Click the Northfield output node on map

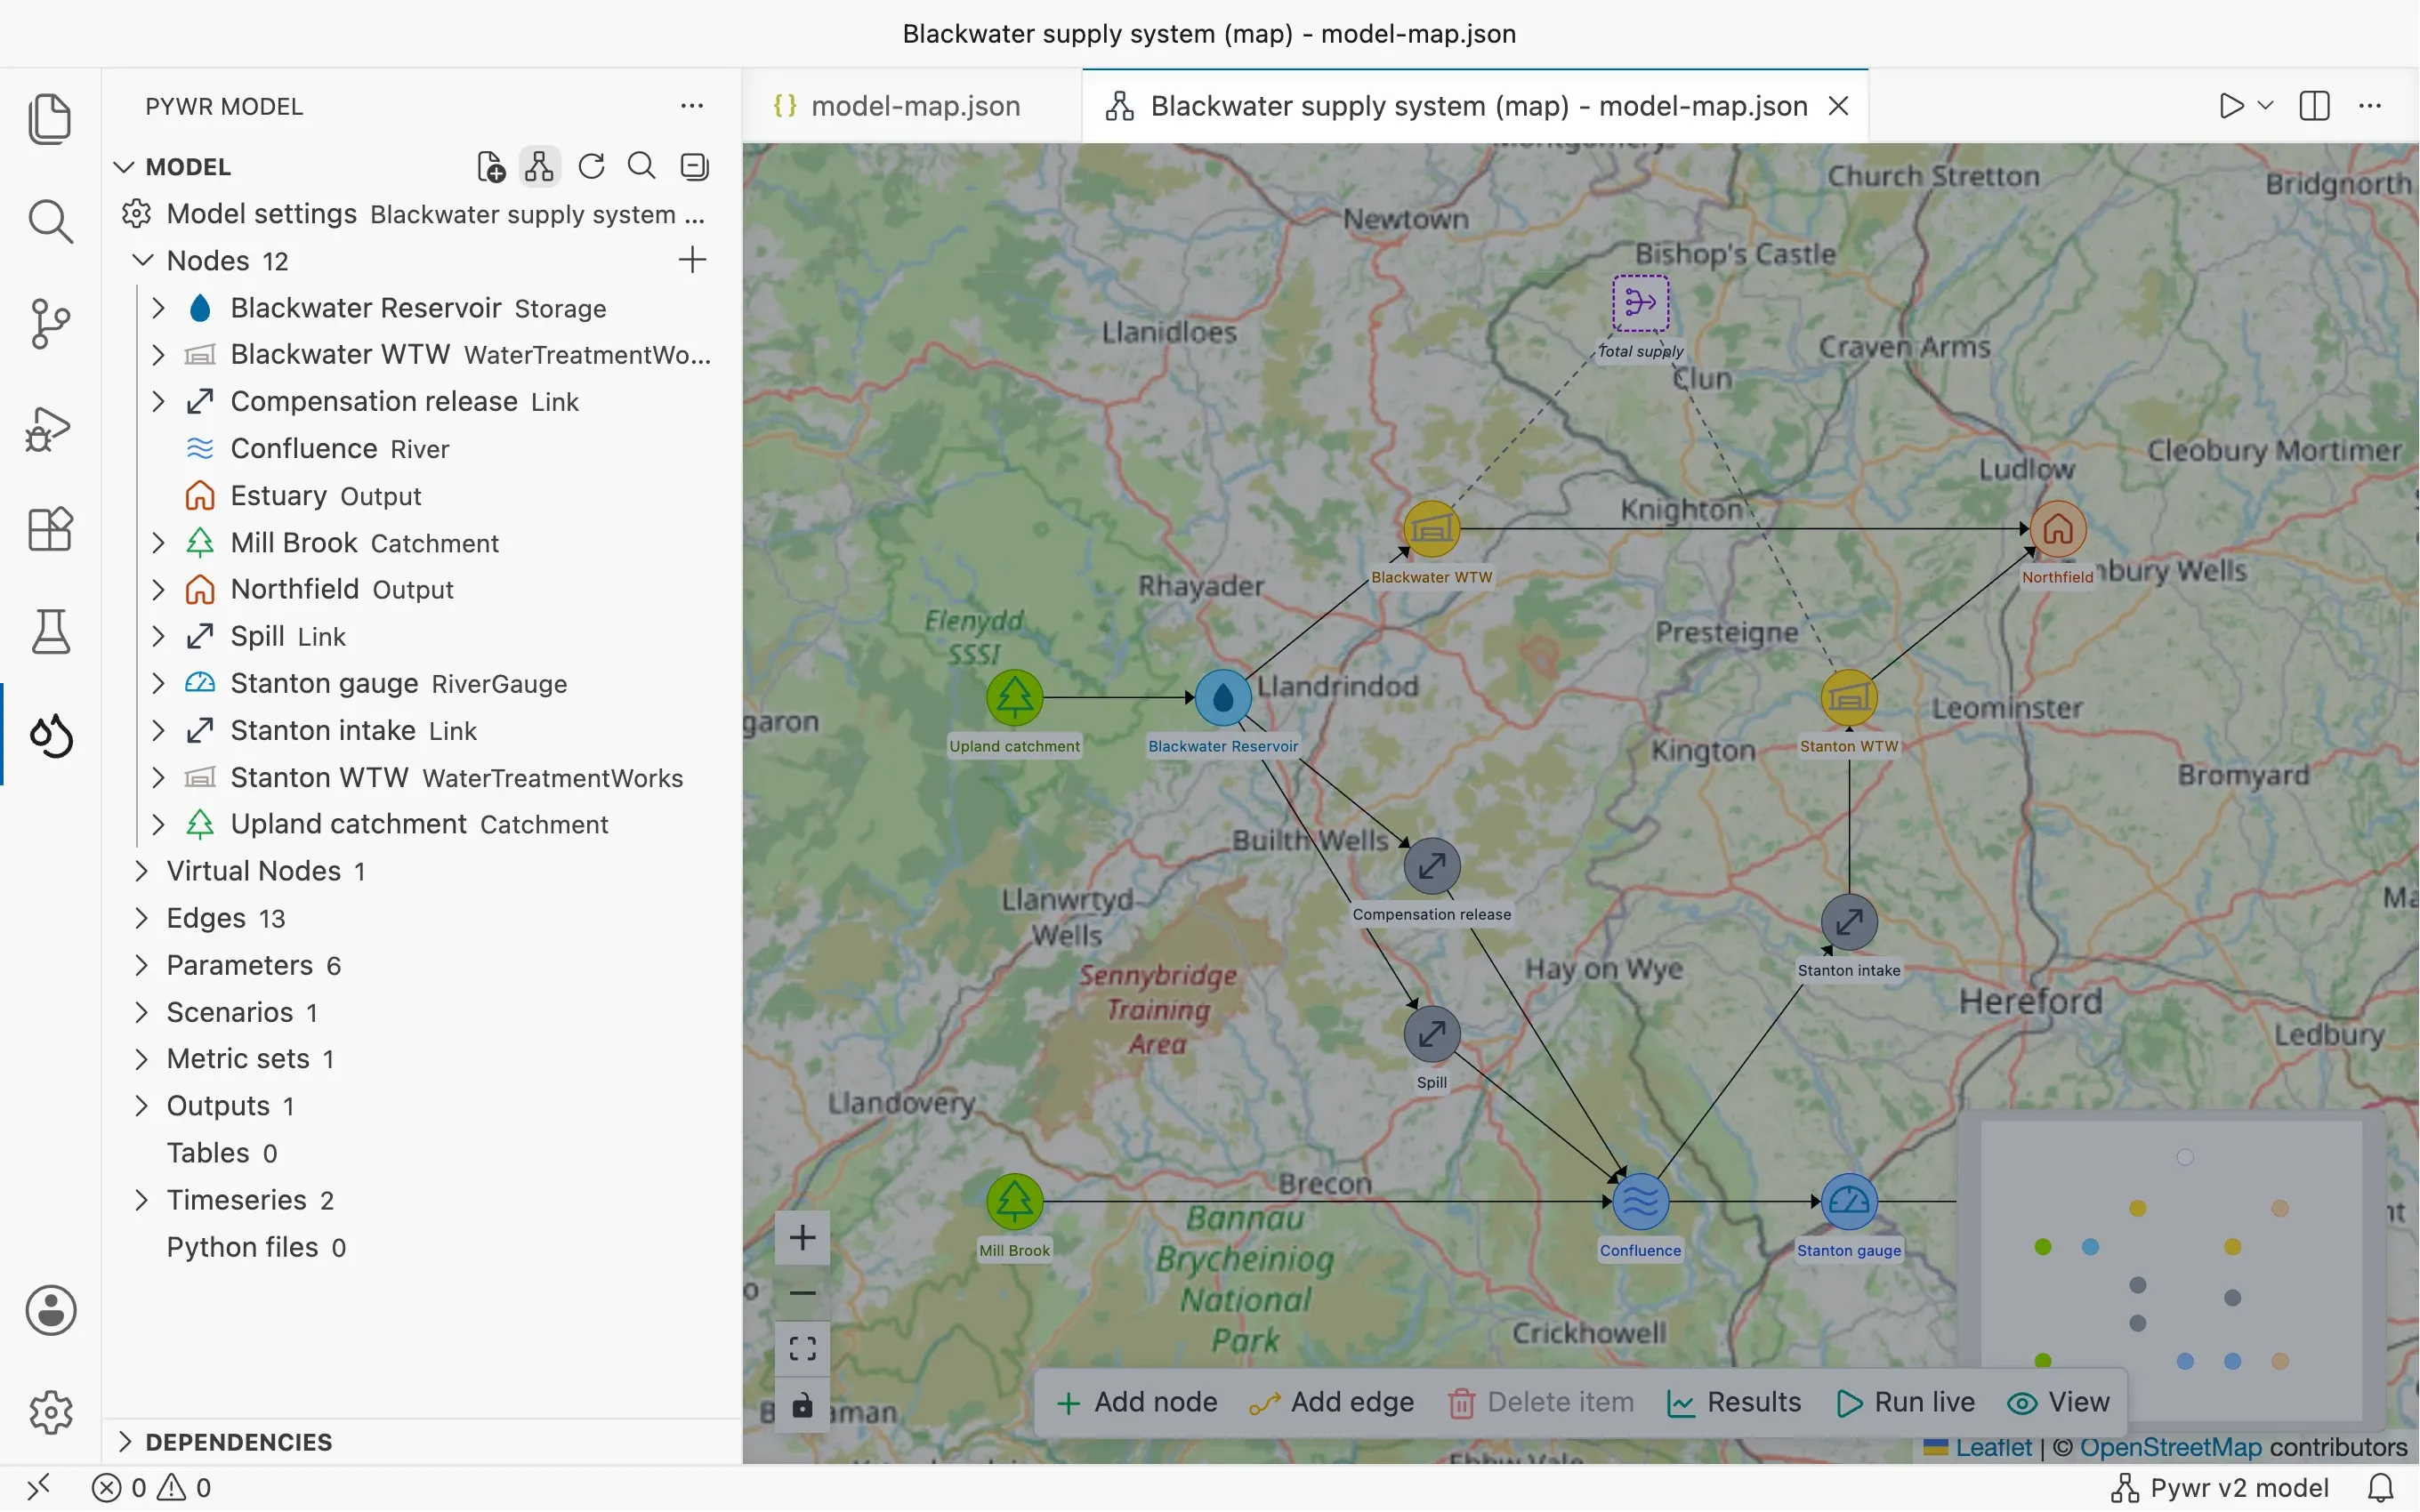2058,529
